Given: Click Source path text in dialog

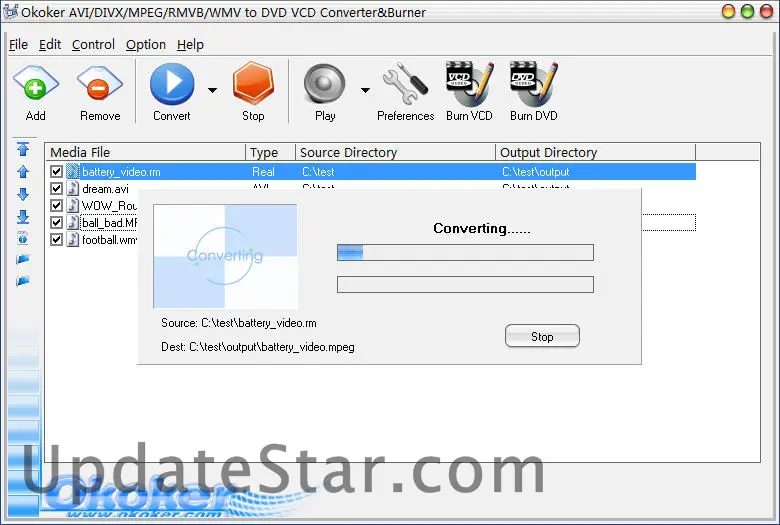Looking at the screenshot, I should coord(239,323).
